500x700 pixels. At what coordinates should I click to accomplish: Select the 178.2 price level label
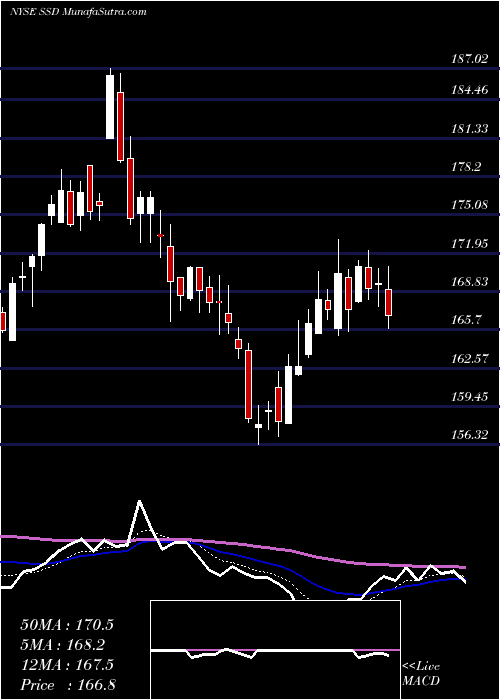tap(466, 167)
